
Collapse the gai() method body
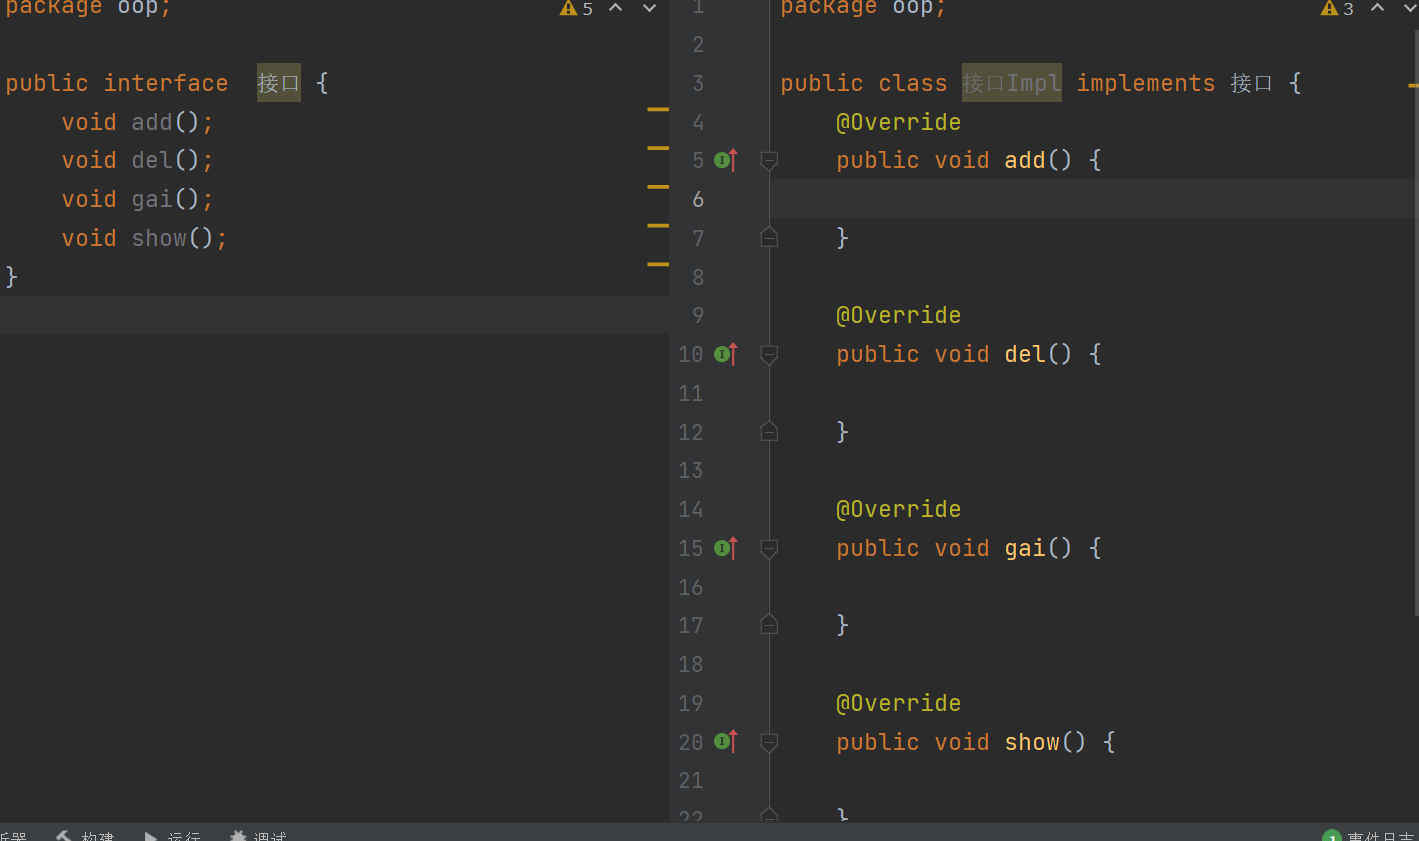coord(769,548)
